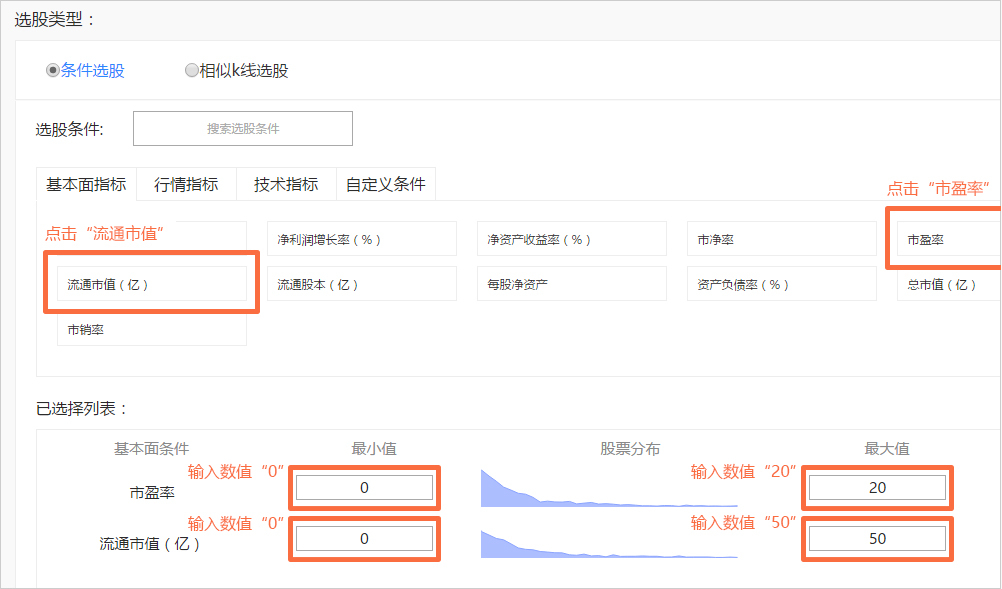Switch to the 技术指标 tab
Screen dimensions: 1002x589
click(x=286, y=185)
